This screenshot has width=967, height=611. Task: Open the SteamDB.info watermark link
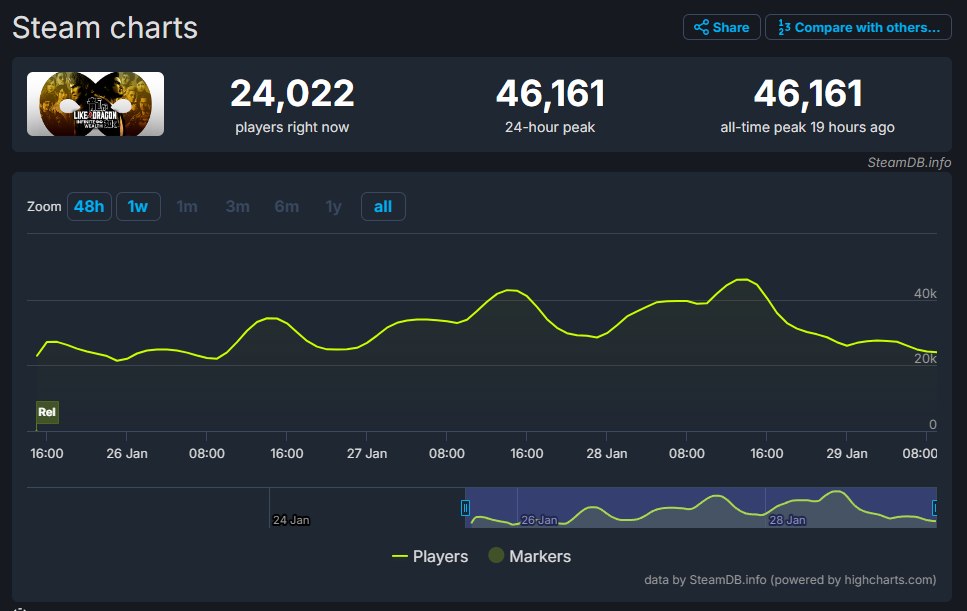[909, 162]
